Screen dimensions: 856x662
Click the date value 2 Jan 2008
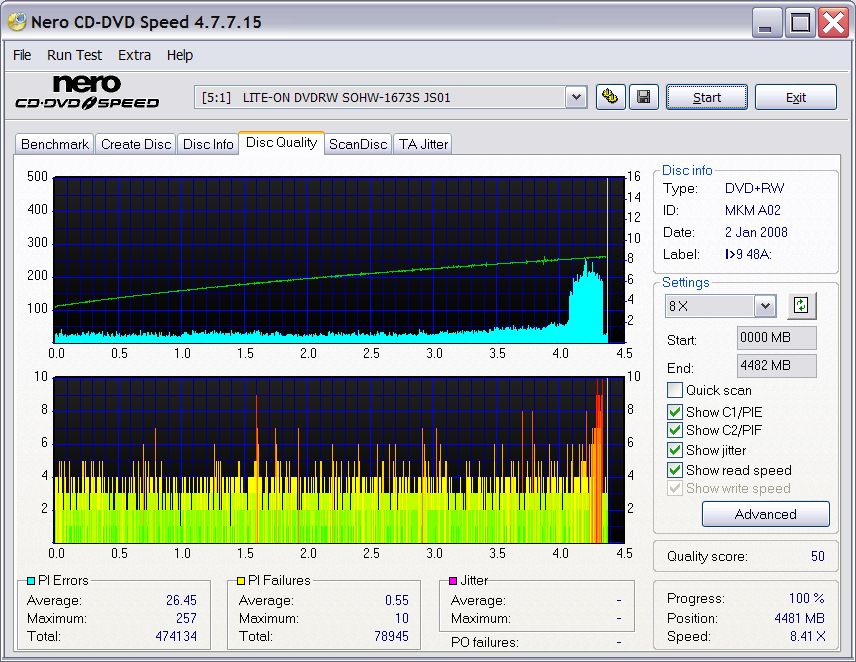coord(756,232)
